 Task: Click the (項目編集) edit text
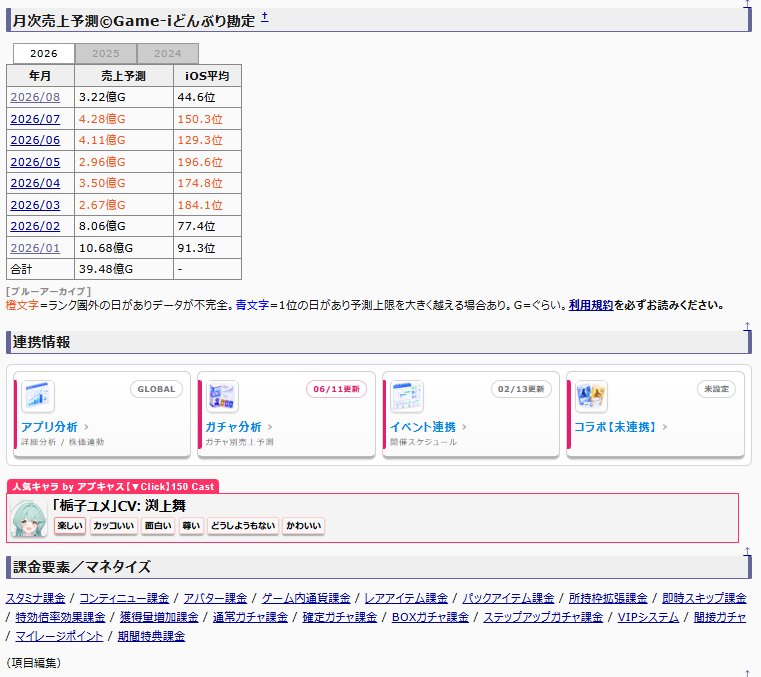(x=33, y=663)
